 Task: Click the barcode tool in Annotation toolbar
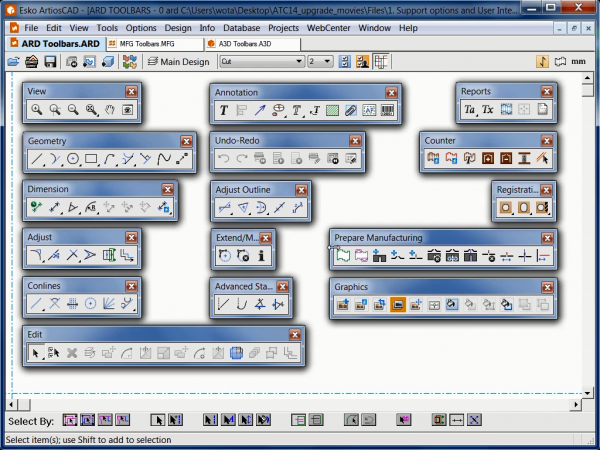(x=387, y=110)
